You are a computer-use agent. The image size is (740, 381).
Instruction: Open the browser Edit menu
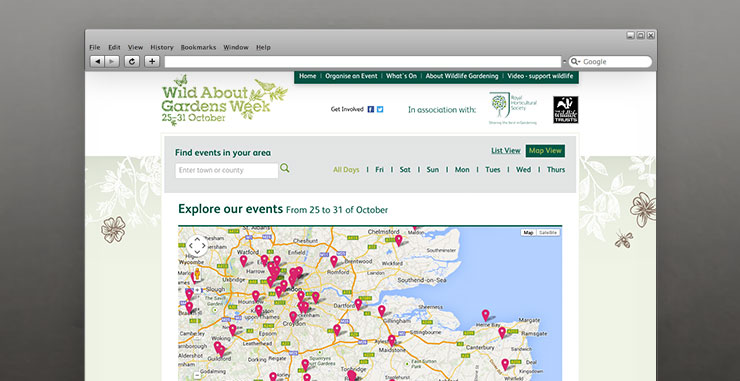point(114,47)
